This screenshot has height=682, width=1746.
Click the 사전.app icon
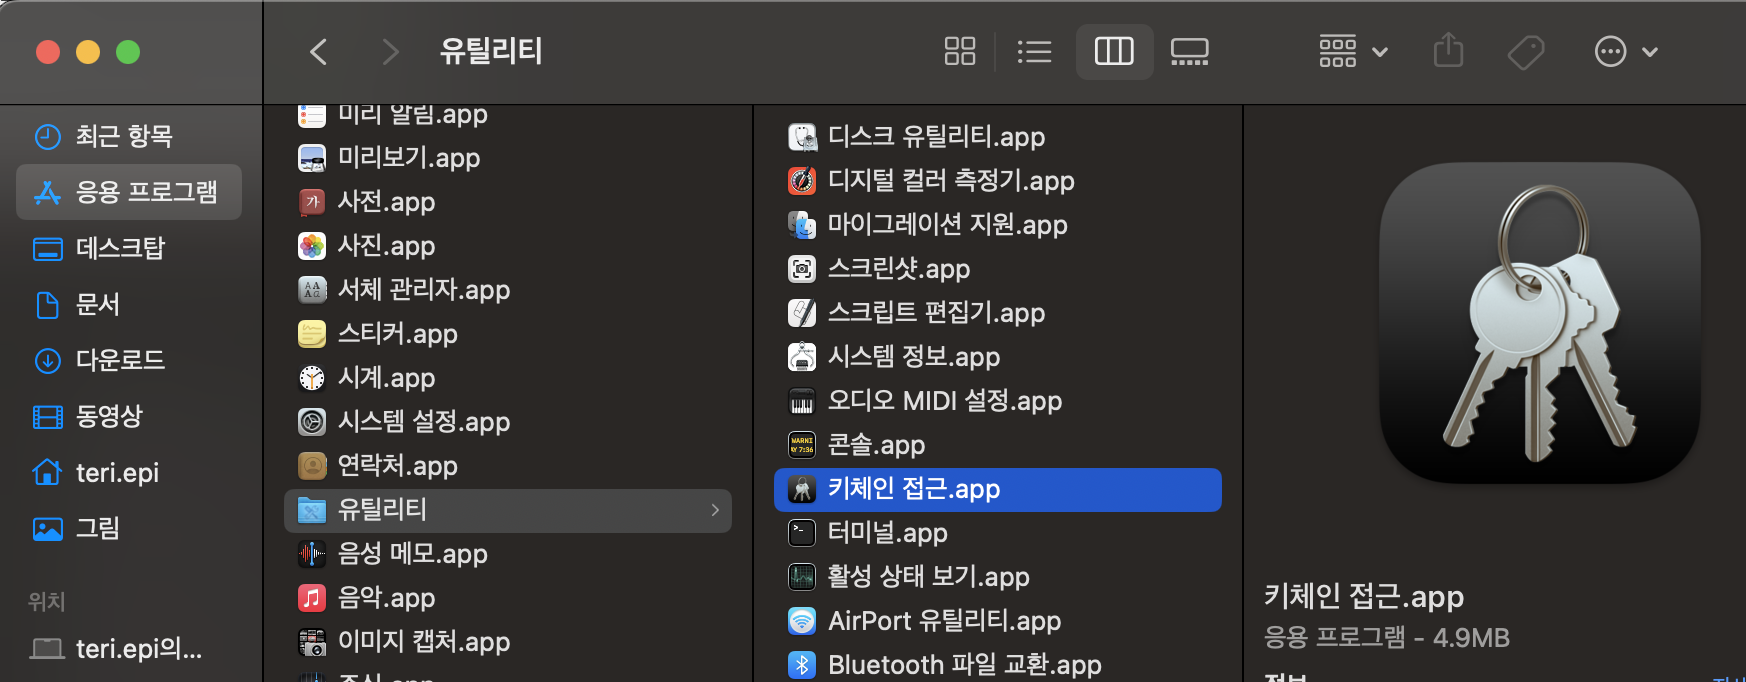pyautogui.click(x=312, y=202)
